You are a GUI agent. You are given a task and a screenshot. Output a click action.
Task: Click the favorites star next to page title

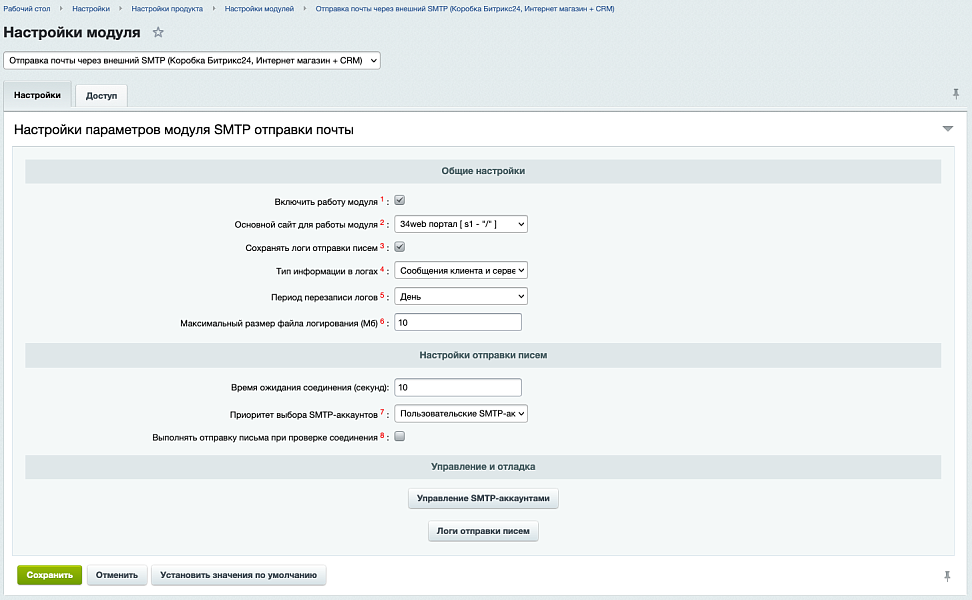[158, 33]
